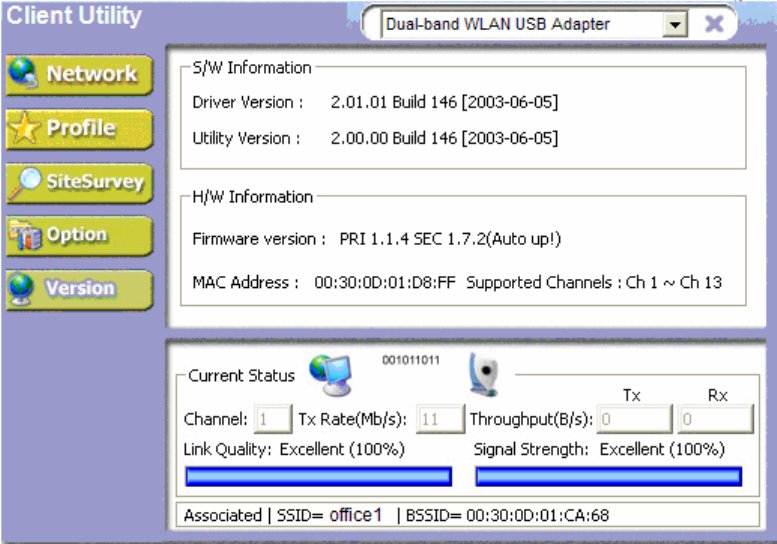Go to the Option tab

tap(79, 236)
